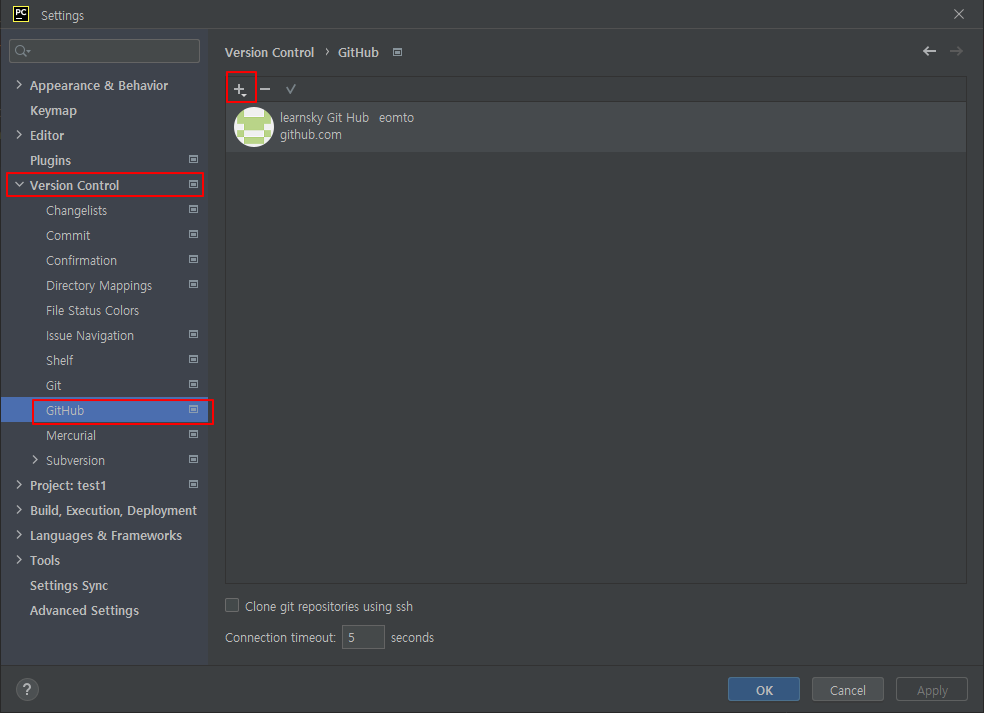Viewport: 984px width, 713px height.
Task: Click the OK button
Action: tap(764, 690)
